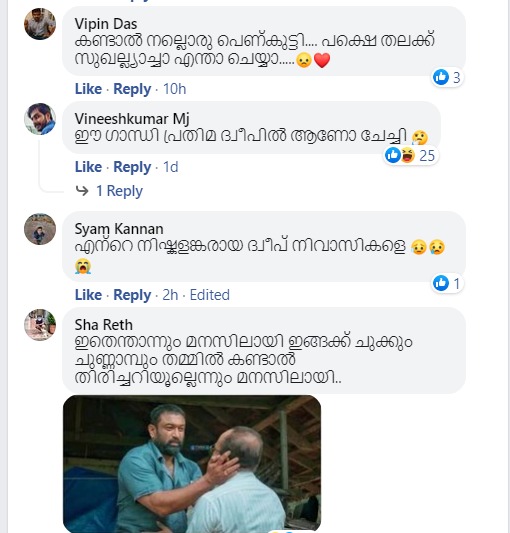Open Syam Kannan's profile avatar

tap(40, 229)
